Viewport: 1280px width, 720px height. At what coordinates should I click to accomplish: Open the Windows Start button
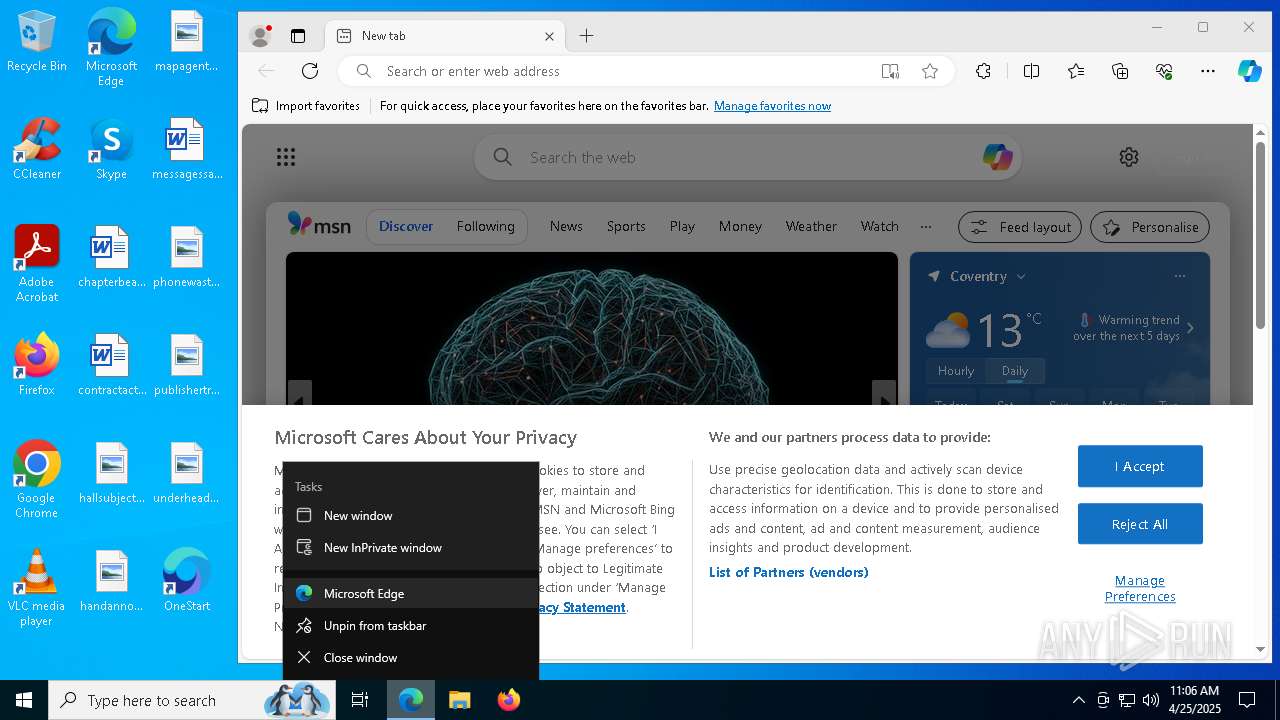point(24,700)
